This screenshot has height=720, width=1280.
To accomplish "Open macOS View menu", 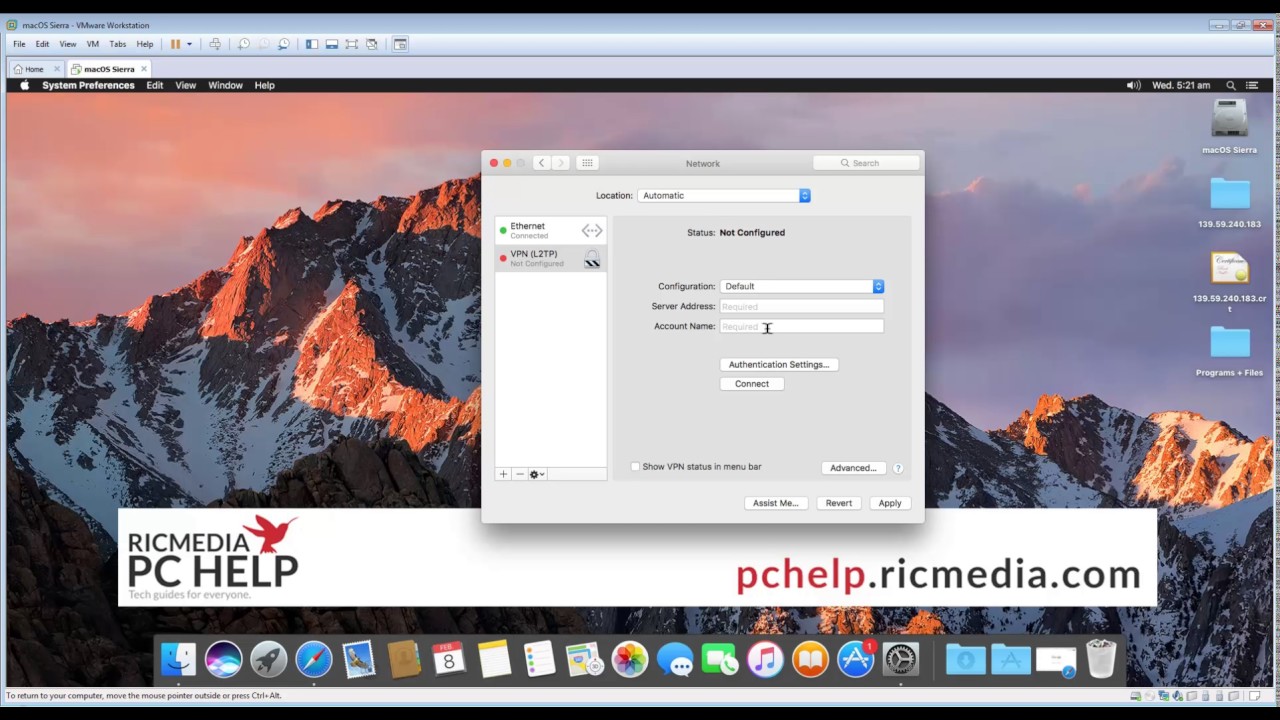I will tap(186, 85).
